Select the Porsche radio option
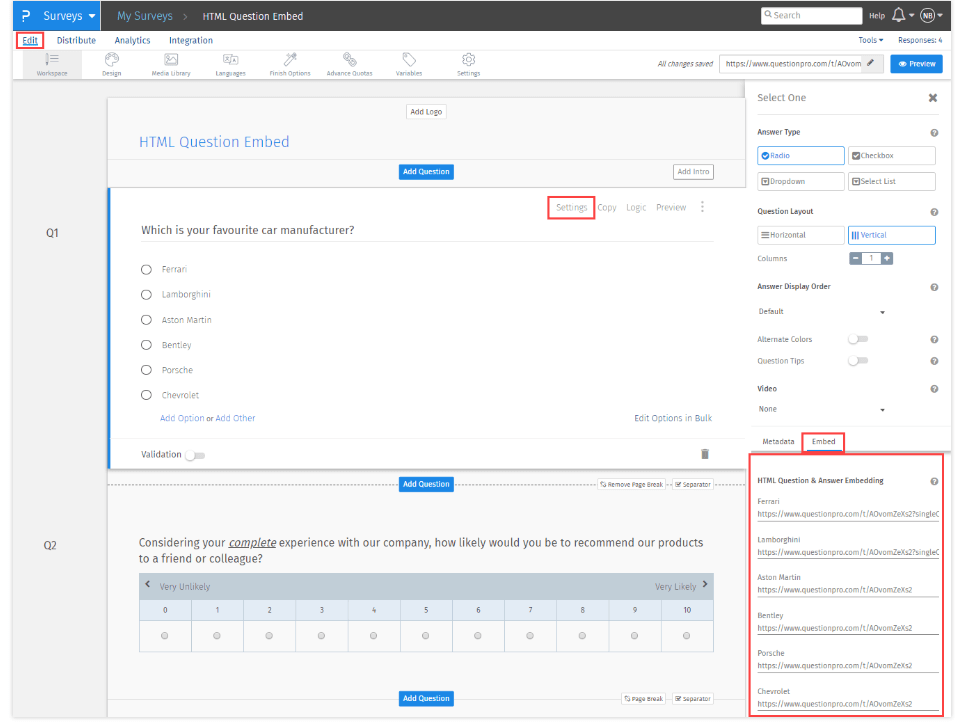 146,370
